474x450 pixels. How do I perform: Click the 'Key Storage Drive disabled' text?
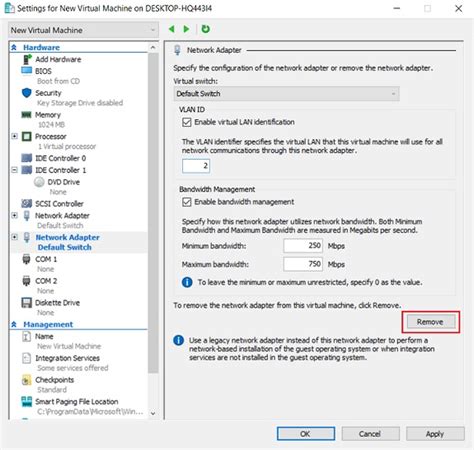point(80,103)
